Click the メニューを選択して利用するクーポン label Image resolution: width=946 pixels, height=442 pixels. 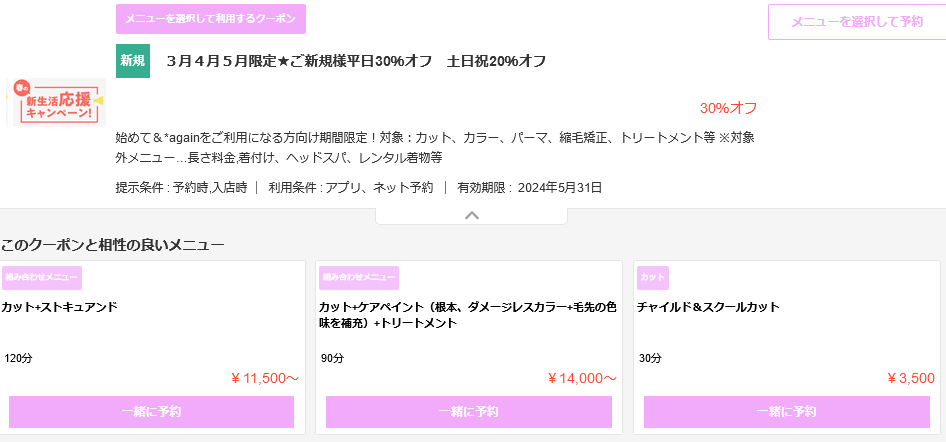point(211,19)
